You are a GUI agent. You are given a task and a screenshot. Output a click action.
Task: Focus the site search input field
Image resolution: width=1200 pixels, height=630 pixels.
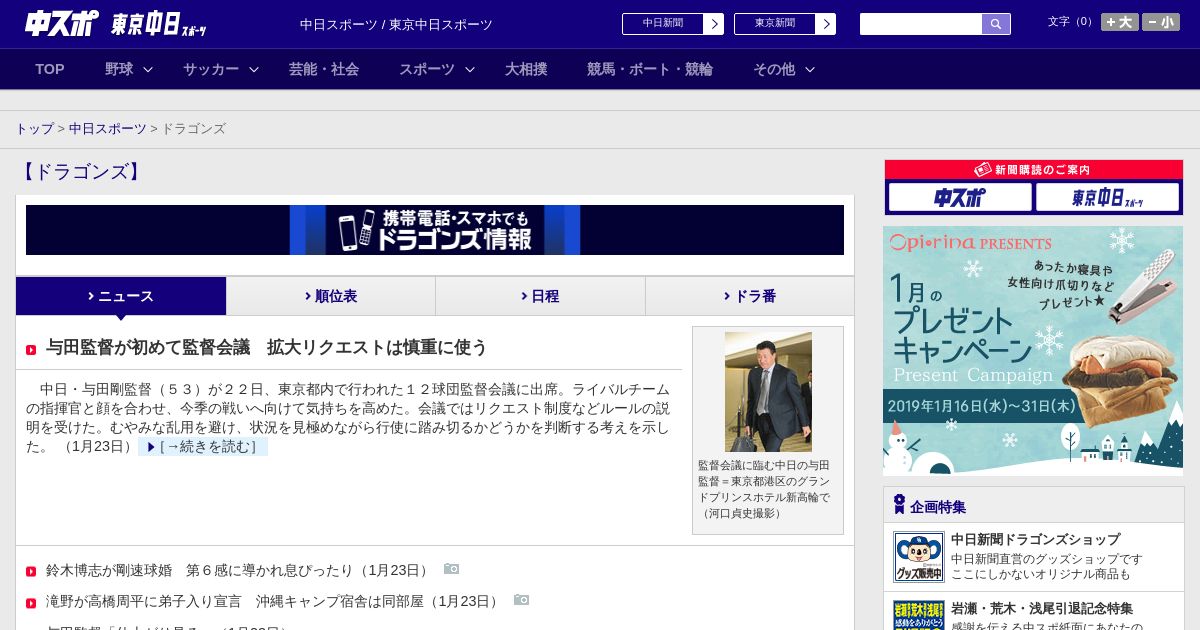pos(921,24)
